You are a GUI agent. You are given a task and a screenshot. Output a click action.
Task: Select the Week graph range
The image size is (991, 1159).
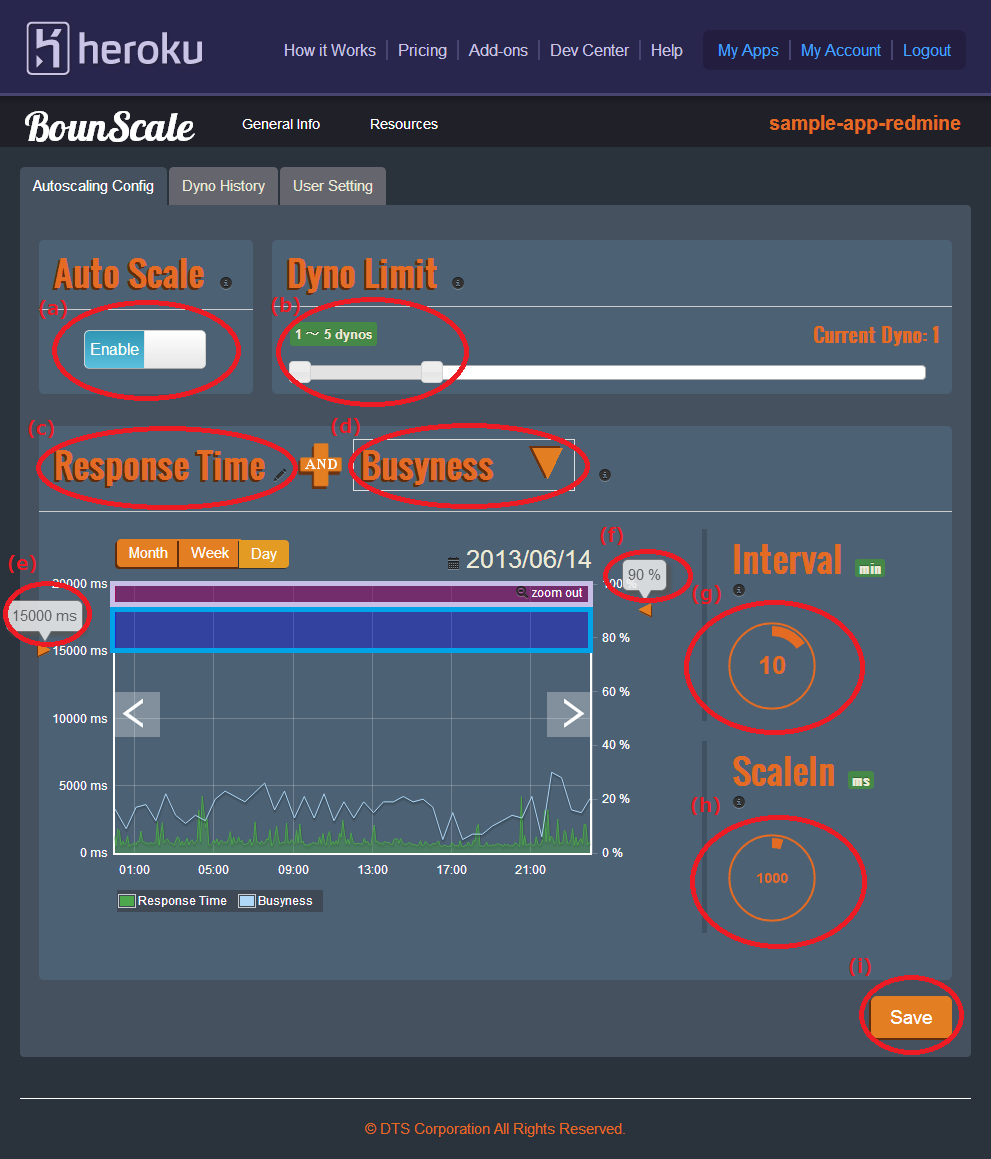[x=210, y=553]
